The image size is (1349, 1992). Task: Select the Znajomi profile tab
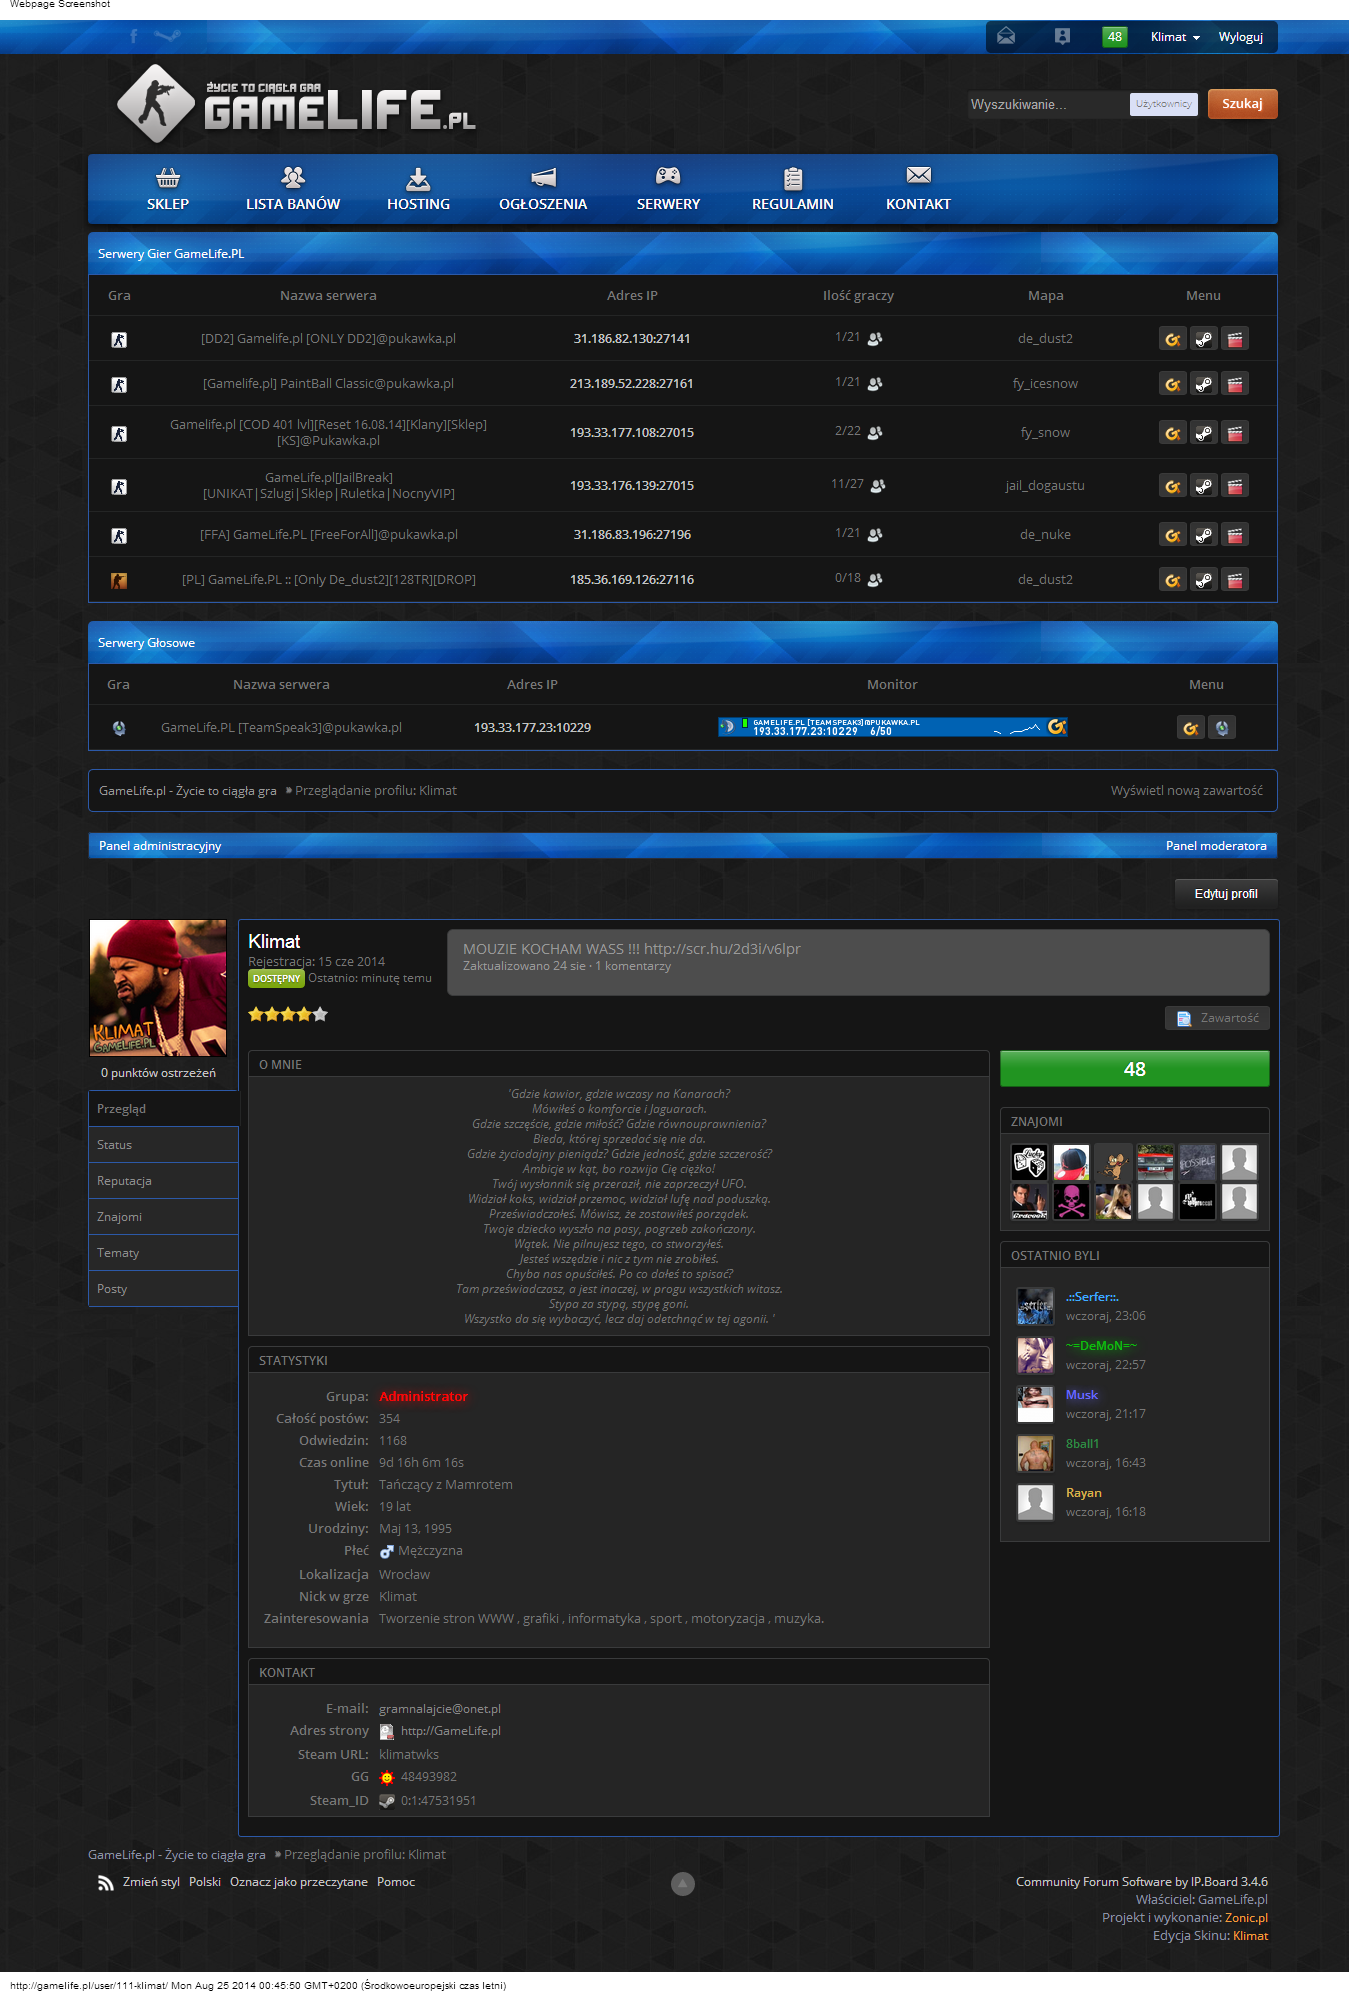click(163, 1217)
